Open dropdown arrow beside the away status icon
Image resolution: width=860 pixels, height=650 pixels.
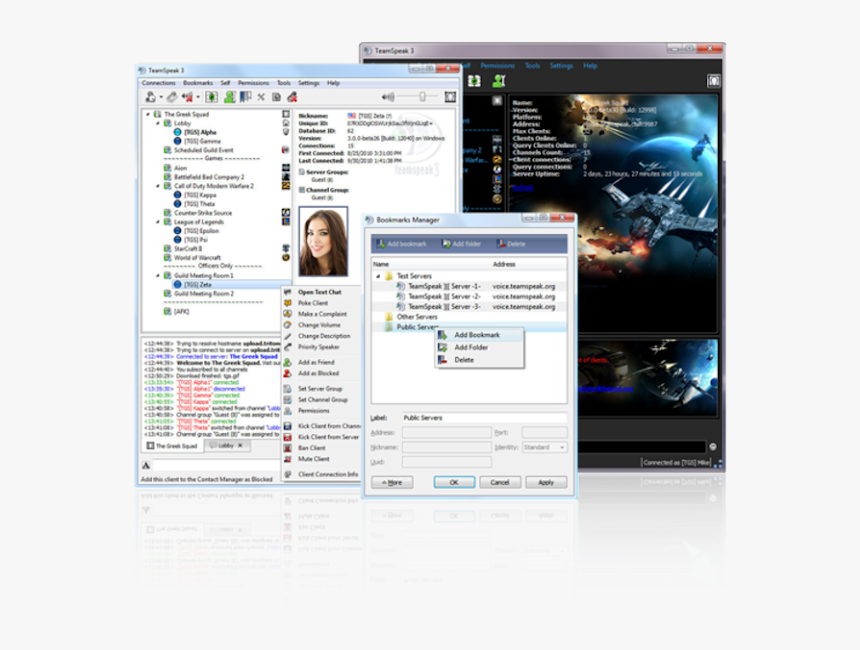[x=198, y=98]
